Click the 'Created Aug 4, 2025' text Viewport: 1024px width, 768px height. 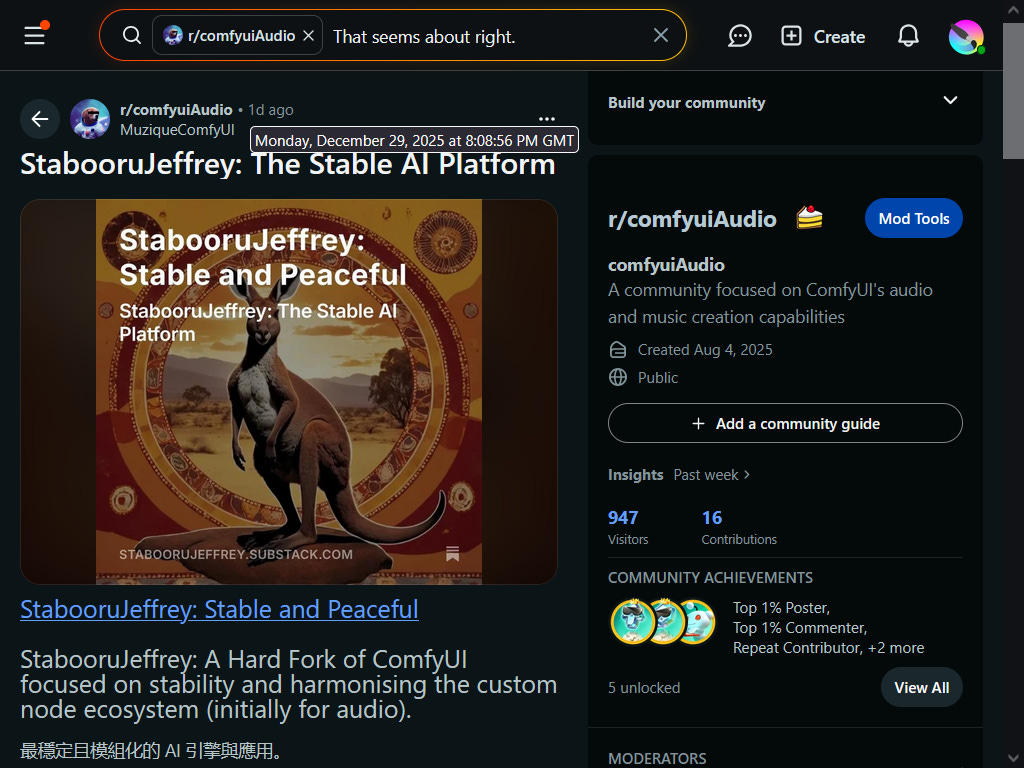pyautogui.click(x=705, y=350)
